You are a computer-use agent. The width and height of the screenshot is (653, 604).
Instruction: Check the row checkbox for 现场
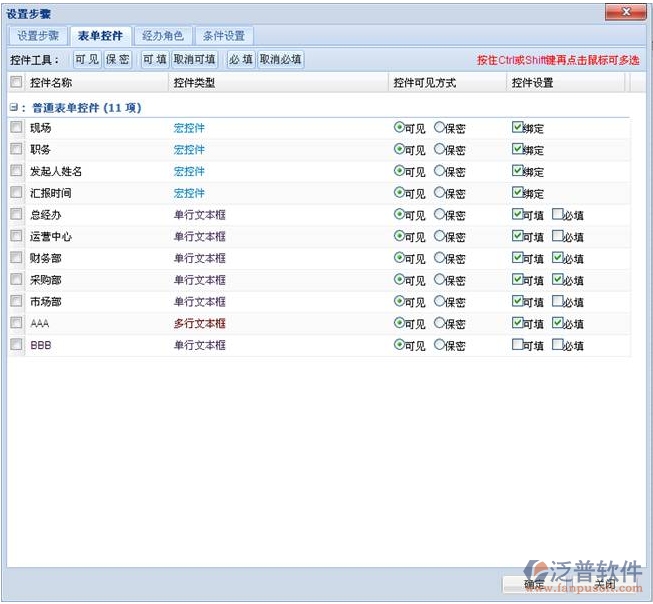click(16, 128)
